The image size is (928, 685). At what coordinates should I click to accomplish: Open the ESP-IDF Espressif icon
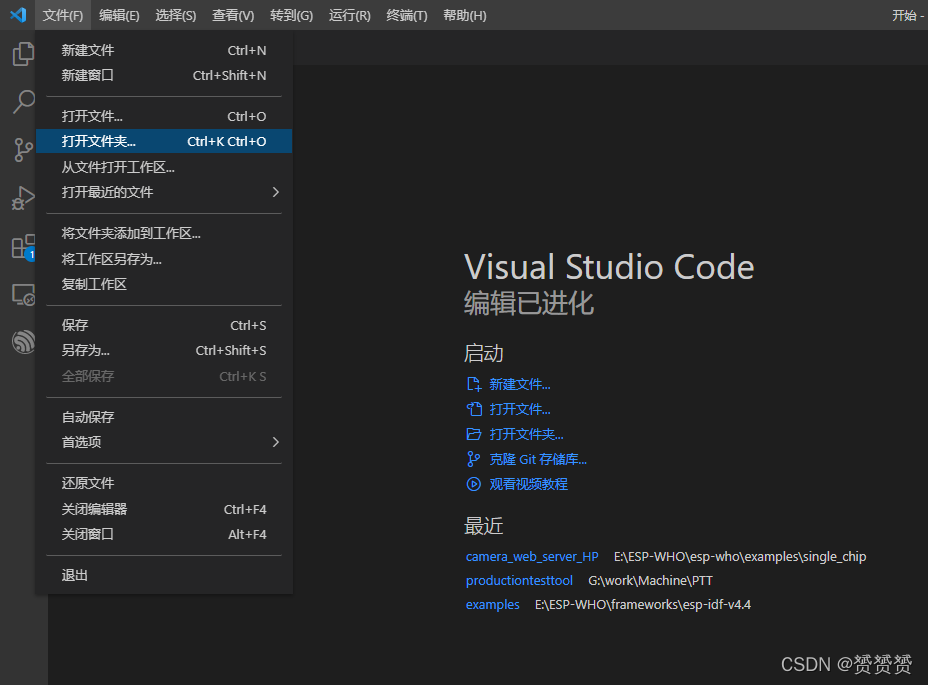[x=24, y=342]
